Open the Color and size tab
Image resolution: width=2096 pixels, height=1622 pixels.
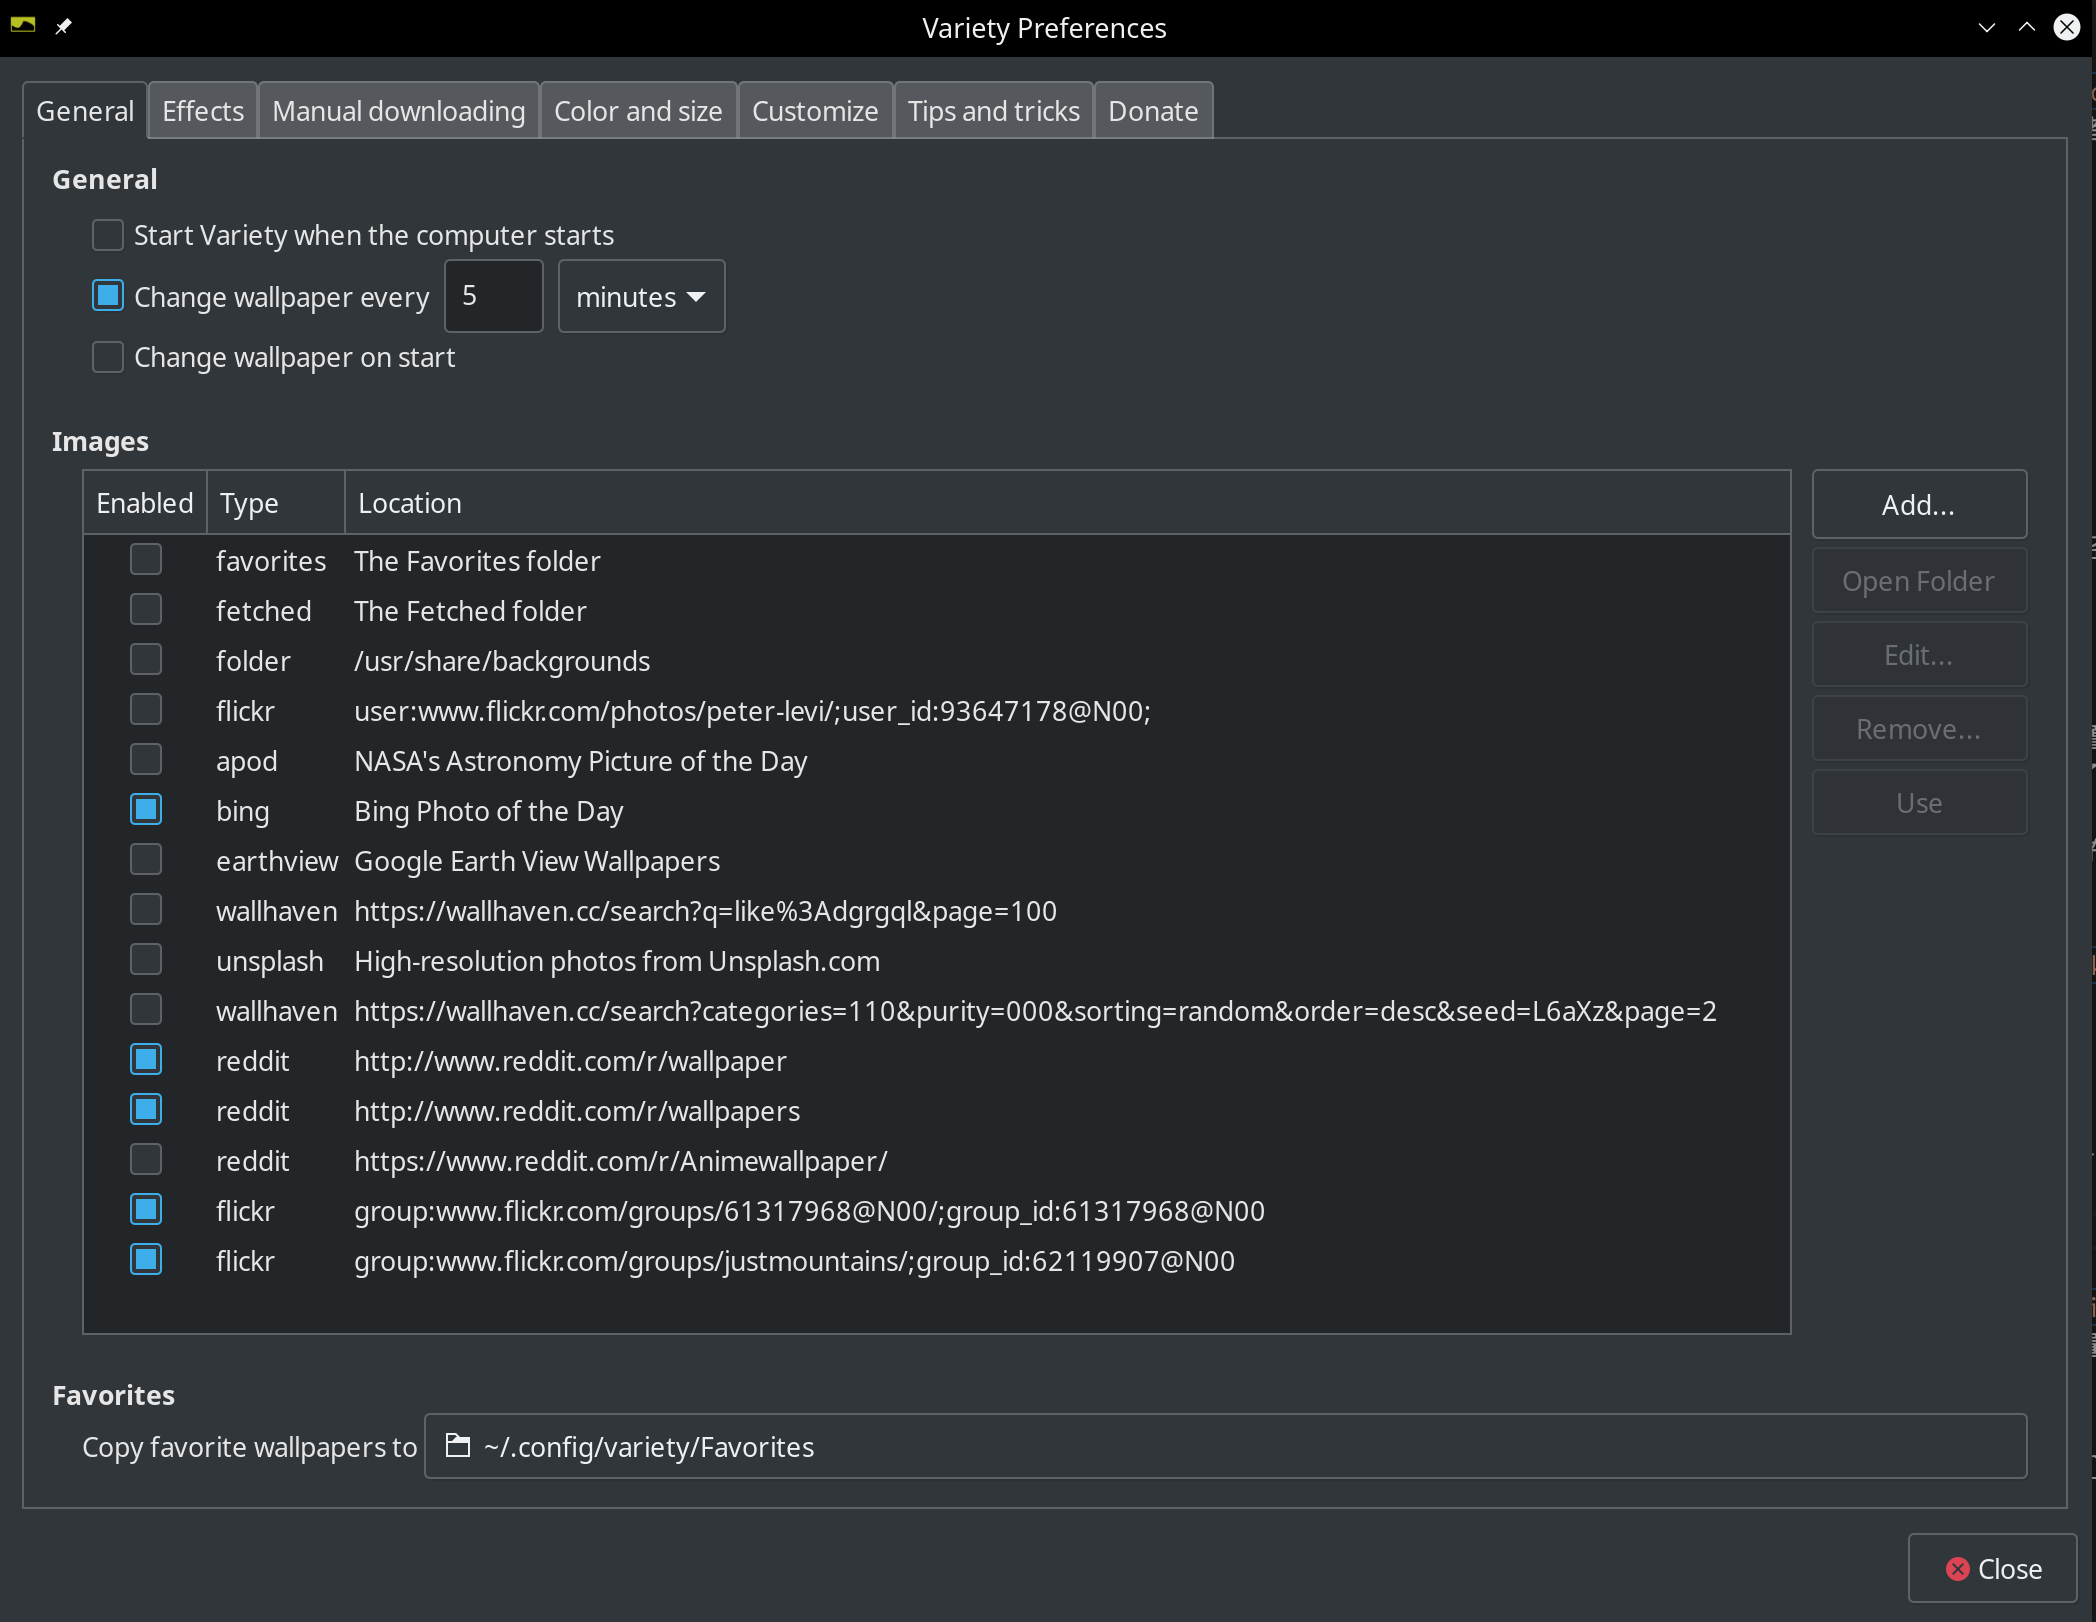point(638,111)
